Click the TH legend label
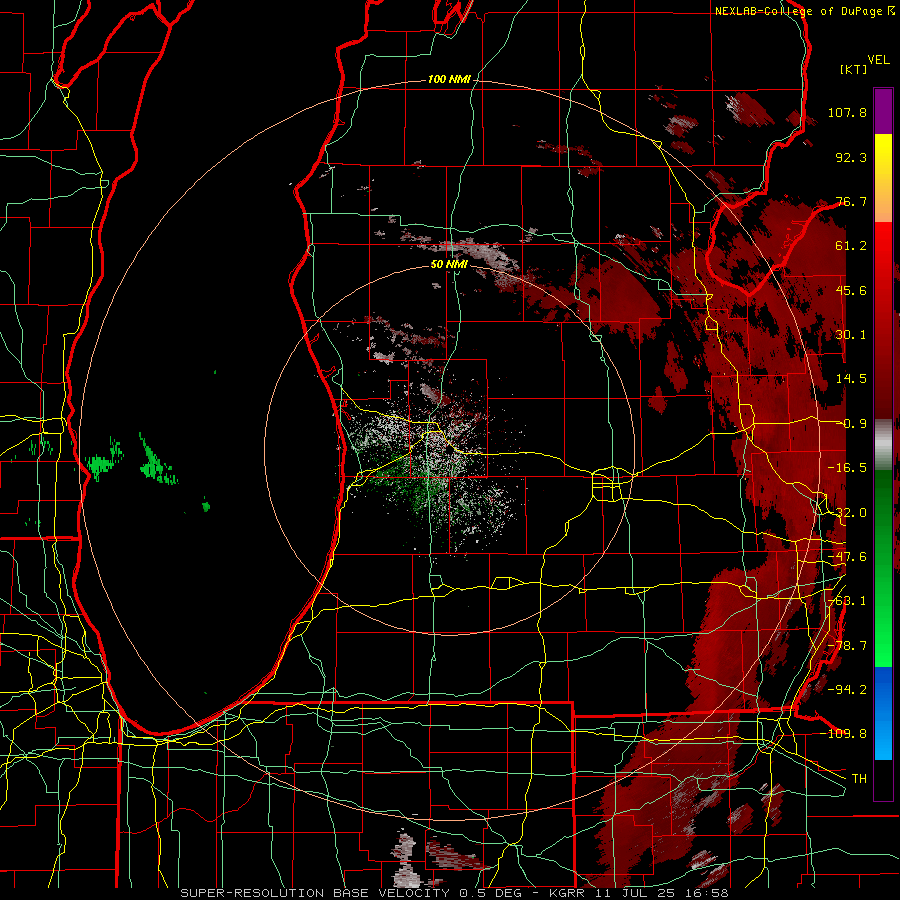Viewport: 900px width, 900px height. click(x=859, y=779)
